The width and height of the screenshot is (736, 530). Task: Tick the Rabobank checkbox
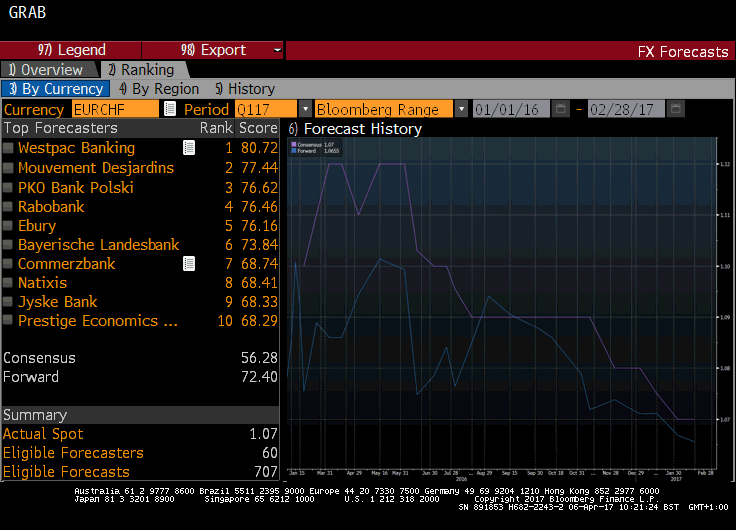pyautogui.click(x=8, y=207)
